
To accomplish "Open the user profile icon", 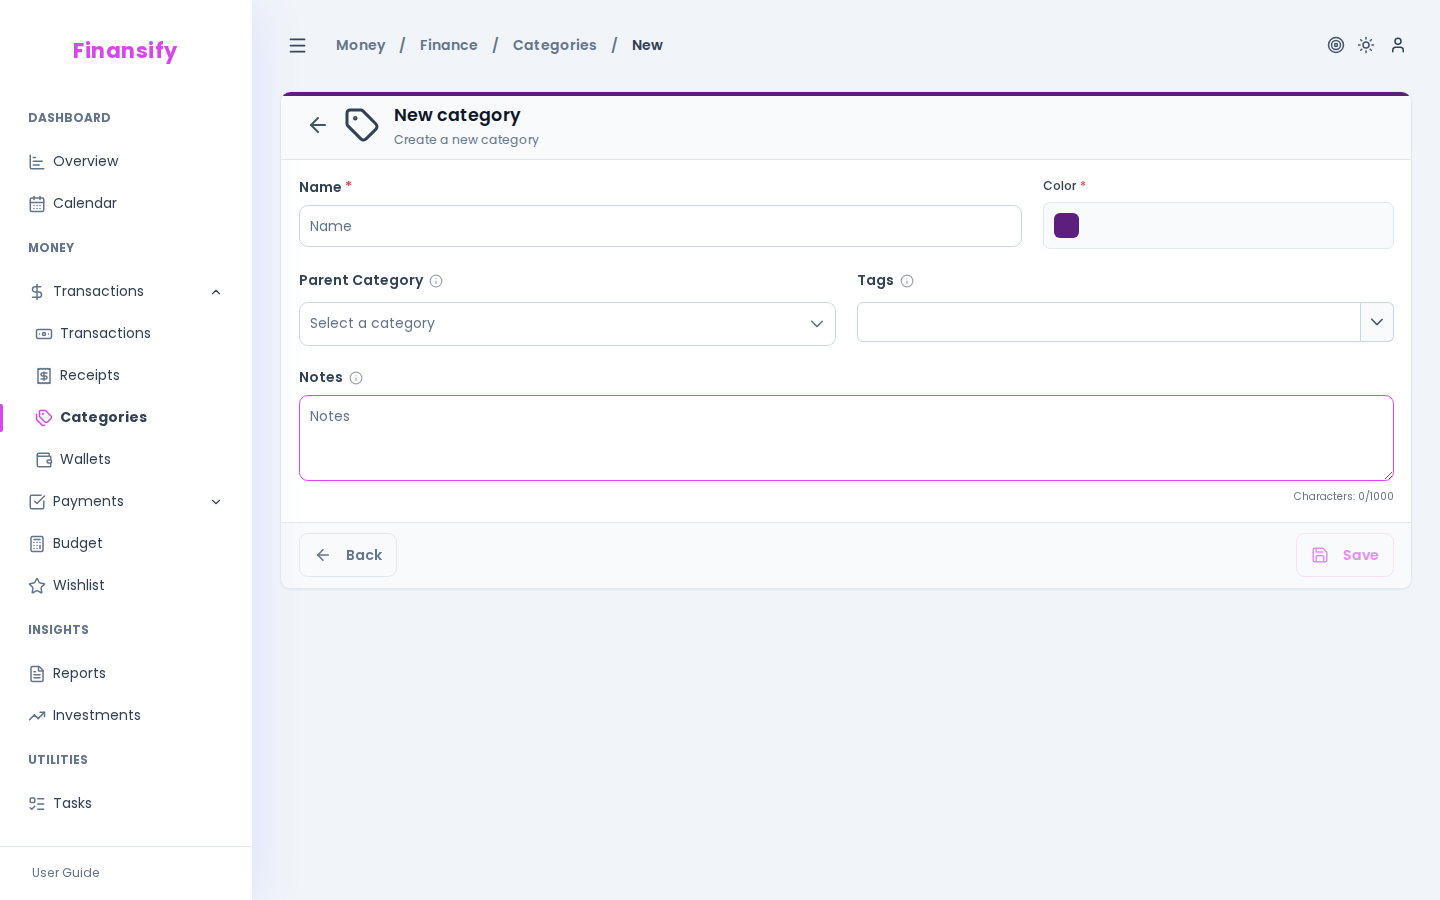I will (1398, 45).
